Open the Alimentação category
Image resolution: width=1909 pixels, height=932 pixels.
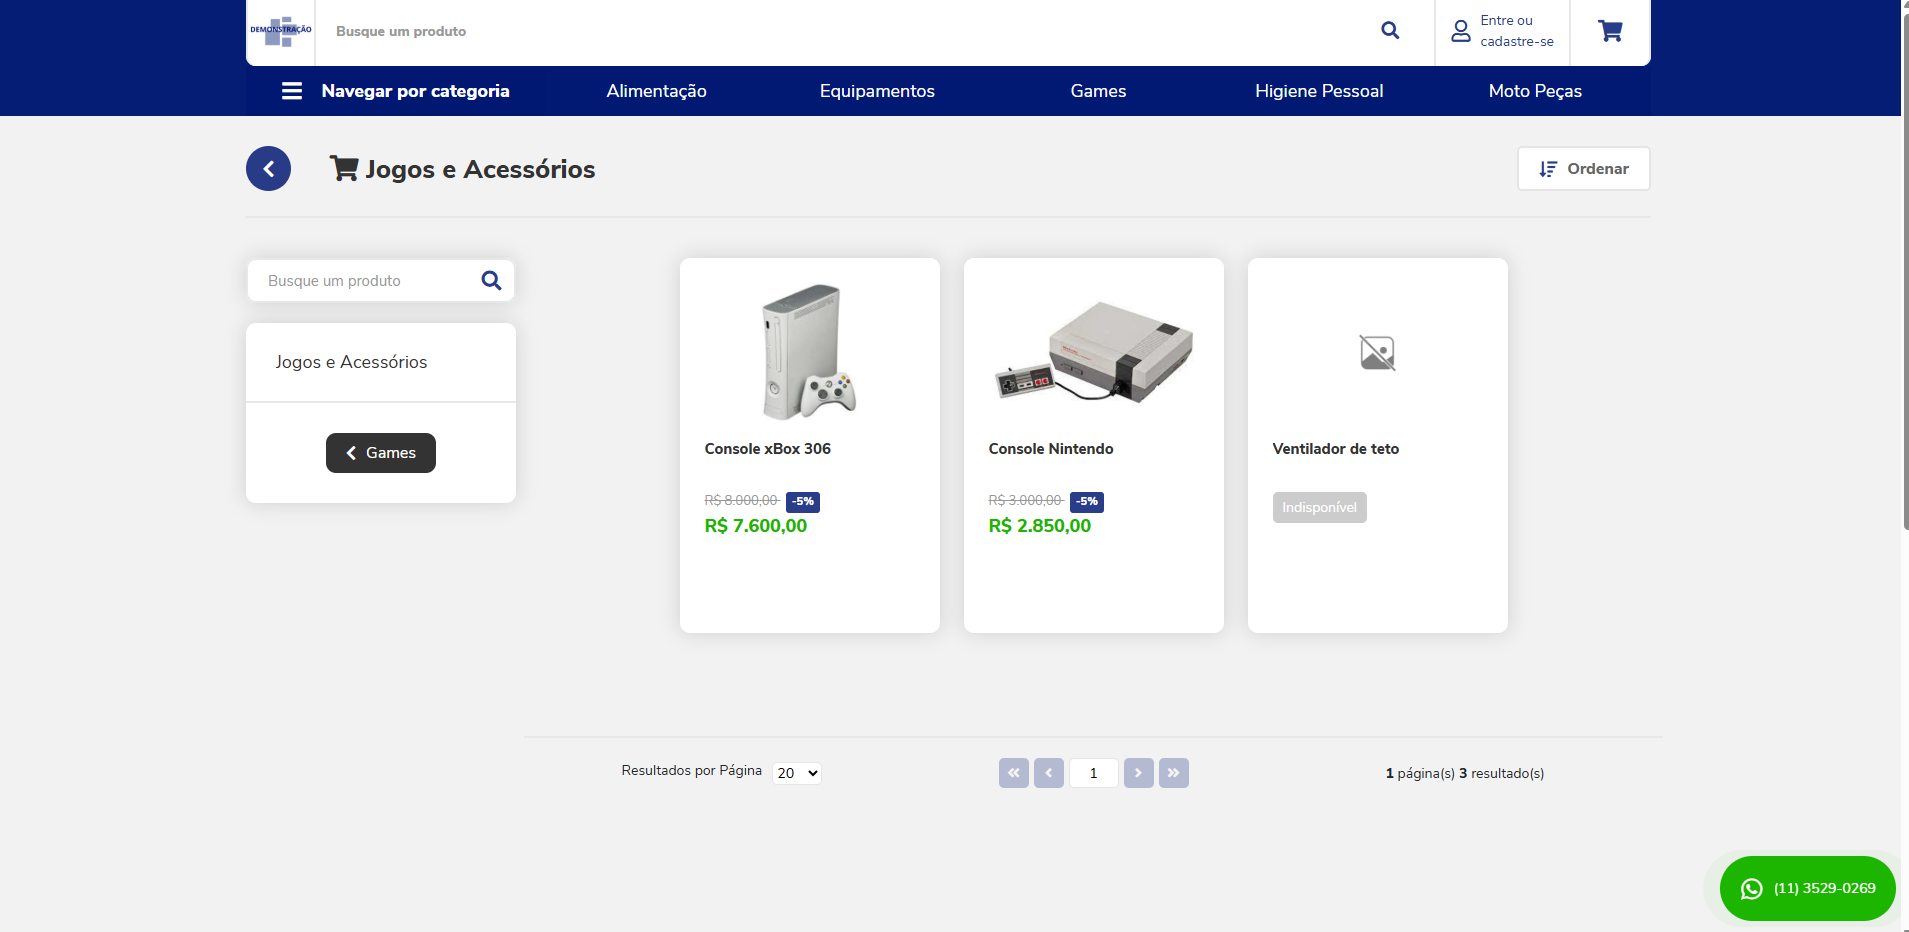(x=656, y=91)
